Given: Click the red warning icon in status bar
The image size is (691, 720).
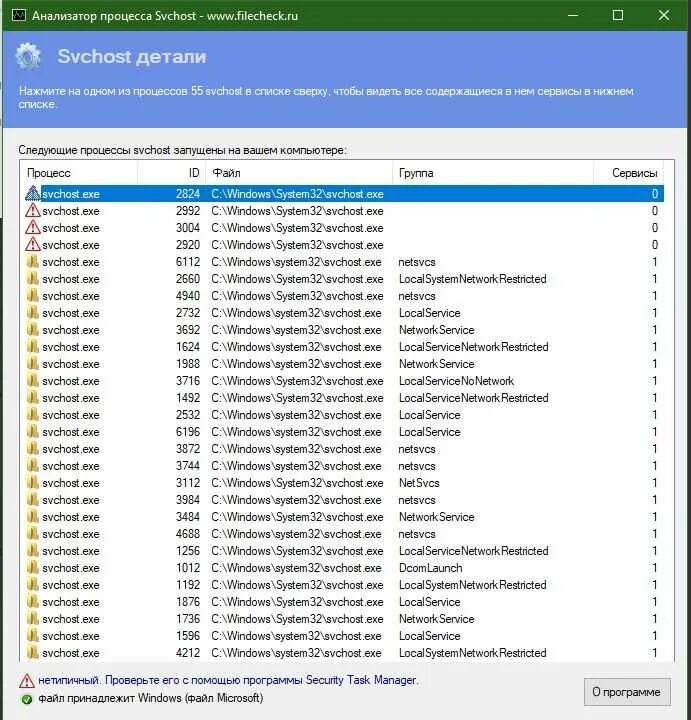Looking at the screenshot, I should (27, 680).
